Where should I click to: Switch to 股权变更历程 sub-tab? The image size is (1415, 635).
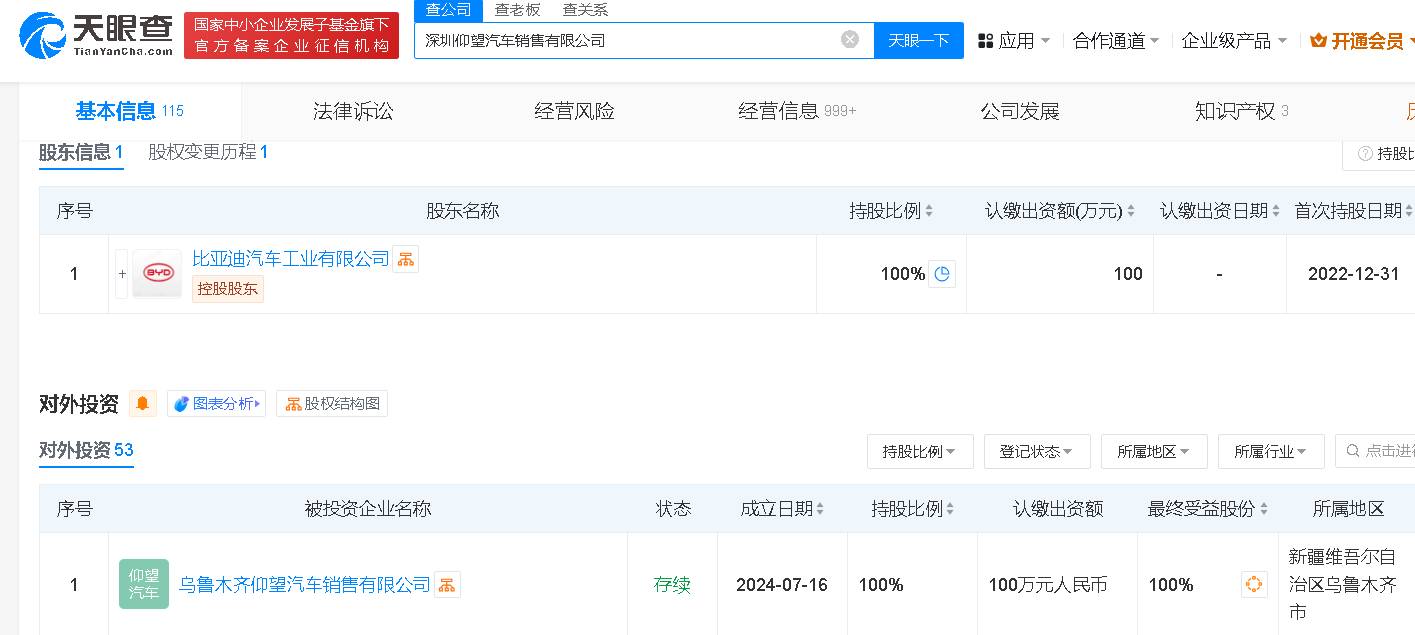pos(208,153)
